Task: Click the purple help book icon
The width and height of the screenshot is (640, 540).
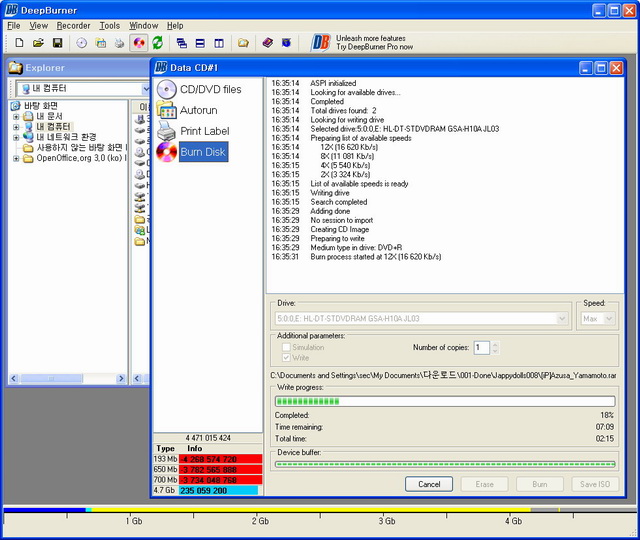Action: 268,42
